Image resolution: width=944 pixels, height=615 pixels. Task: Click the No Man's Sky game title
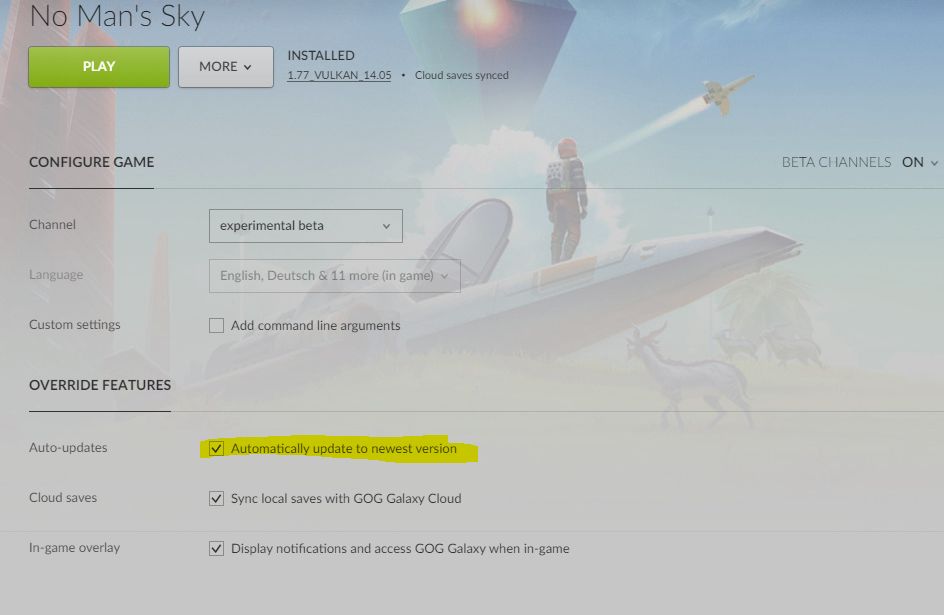pos(117,16)
